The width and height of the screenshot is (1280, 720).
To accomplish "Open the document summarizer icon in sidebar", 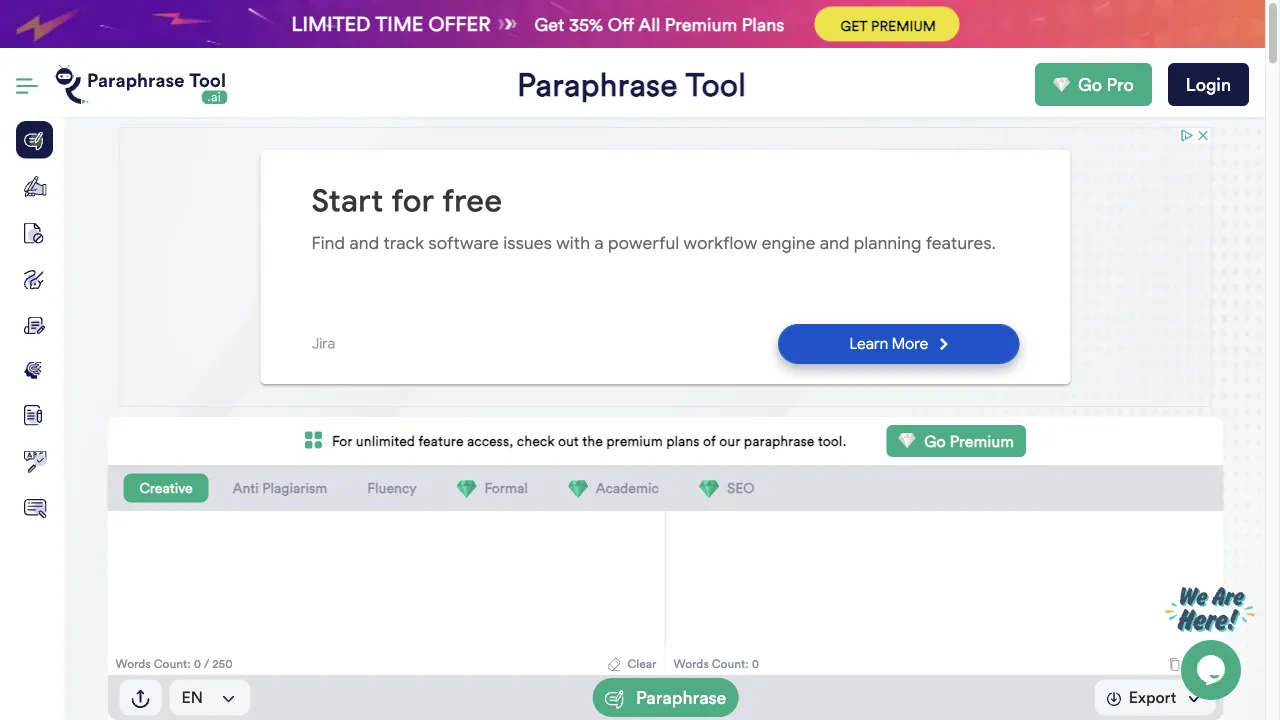I will pyautogui.click(x=34, y=415).
